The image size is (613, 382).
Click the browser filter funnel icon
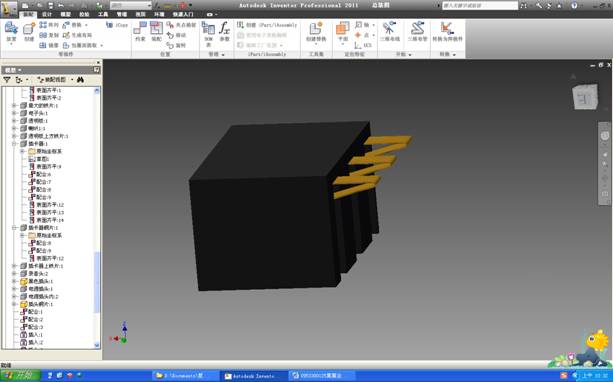point(7,80)
